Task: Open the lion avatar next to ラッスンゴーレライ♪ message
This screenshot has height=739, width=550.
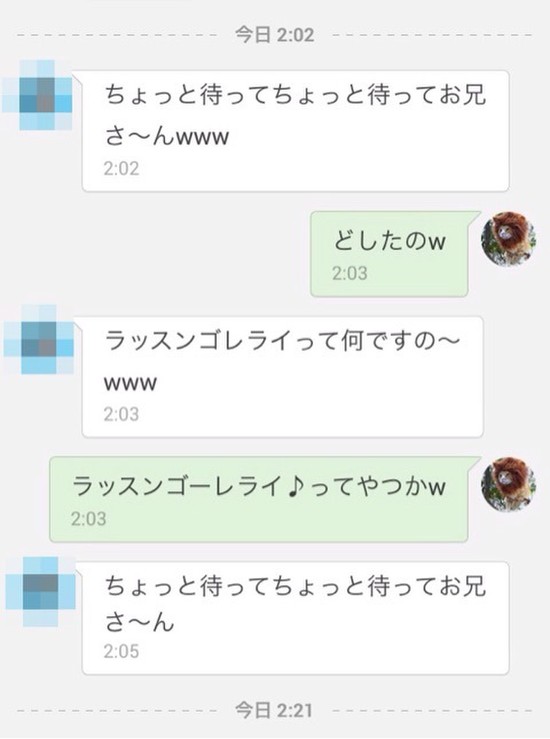Action: coord(509,484)
